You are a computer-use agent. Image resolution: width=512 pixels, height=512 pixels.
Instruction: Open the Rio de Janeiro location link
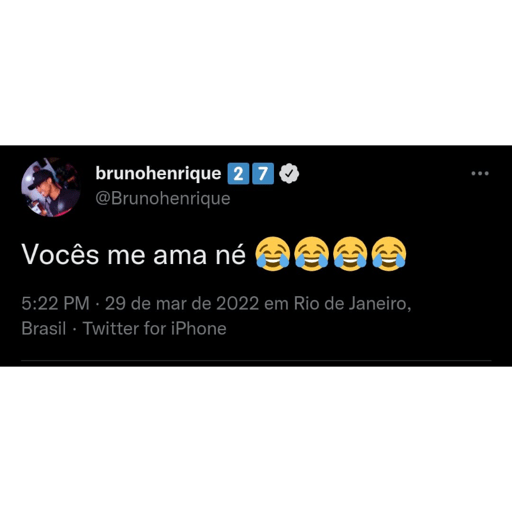[350, 304]
